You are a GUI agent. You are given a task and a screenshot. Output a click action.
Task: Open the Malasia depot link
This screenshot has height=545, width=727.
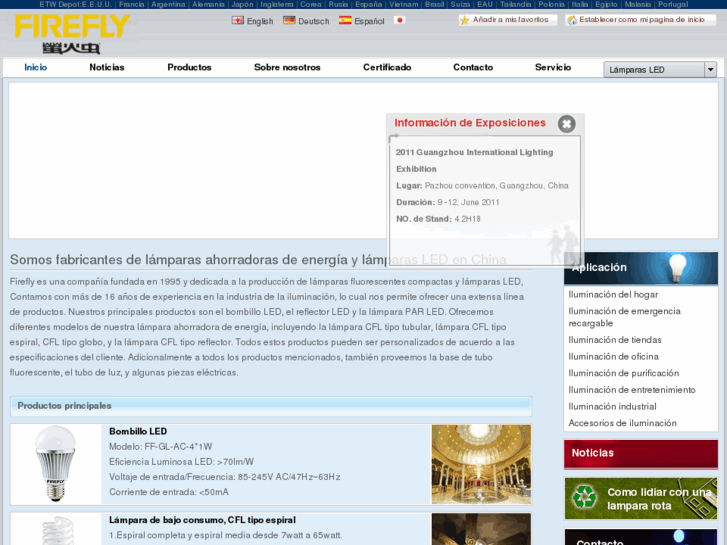point(638,4)
